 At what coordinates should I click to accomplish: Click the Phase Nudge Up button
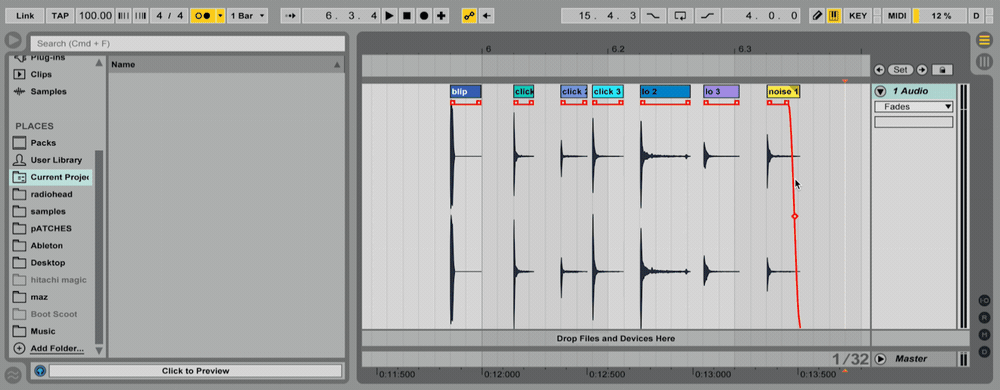(140, 16)
